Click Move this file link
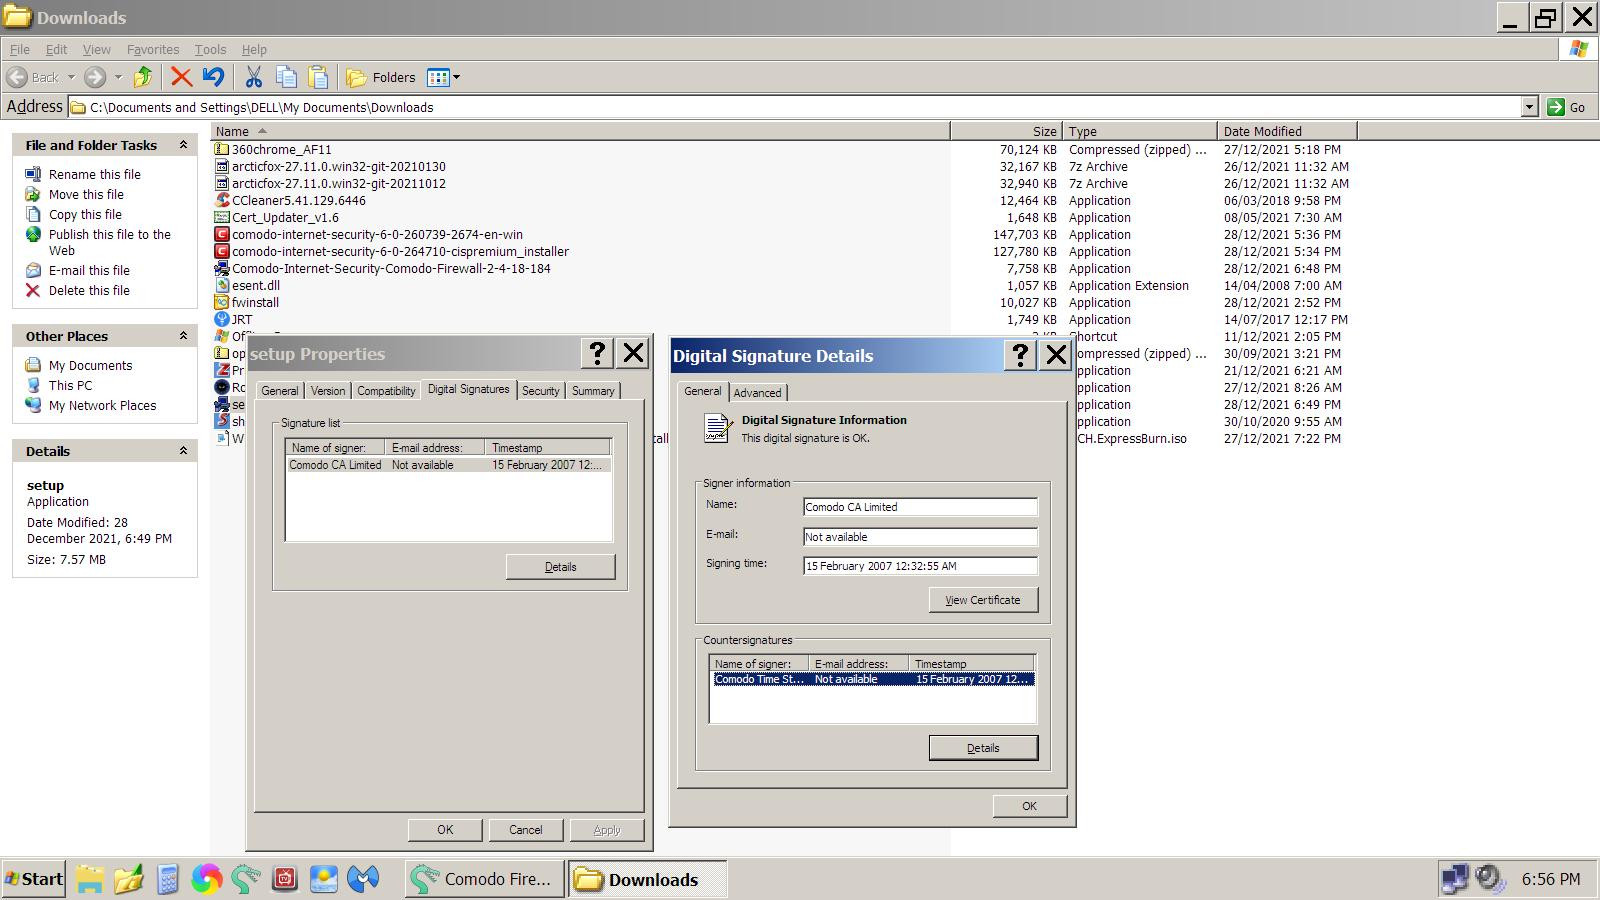This screenshot has width=1600, height=900. click(86, 194)
